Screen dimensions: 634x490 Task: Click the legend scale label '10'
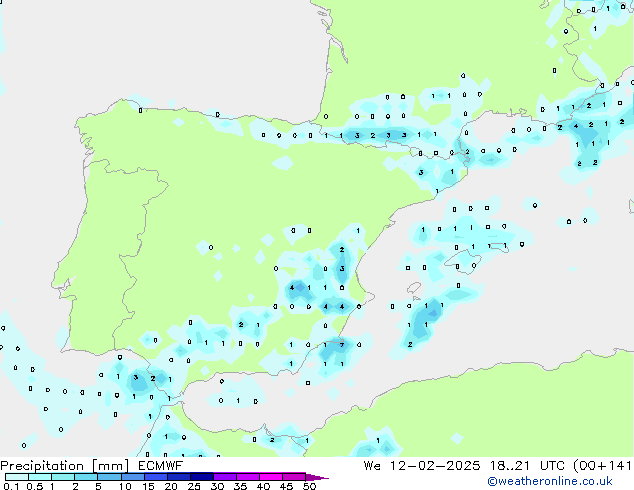tap(125, 486)
